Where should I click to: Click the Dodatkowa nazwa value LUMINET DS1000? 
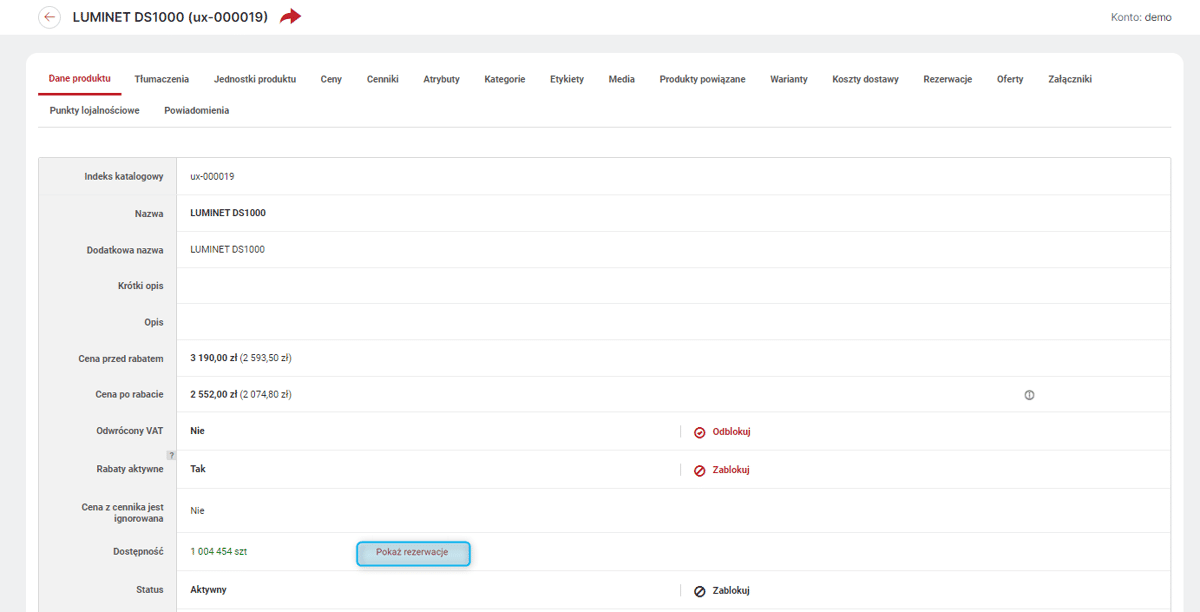click(x=228, y=250)
